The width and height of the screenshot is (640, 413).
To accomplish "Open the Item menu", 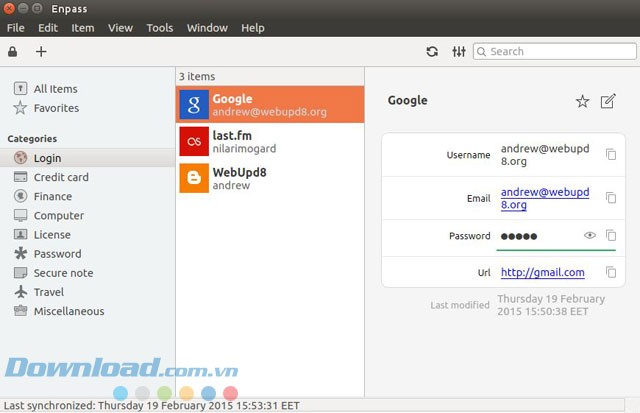I will 83,28.
